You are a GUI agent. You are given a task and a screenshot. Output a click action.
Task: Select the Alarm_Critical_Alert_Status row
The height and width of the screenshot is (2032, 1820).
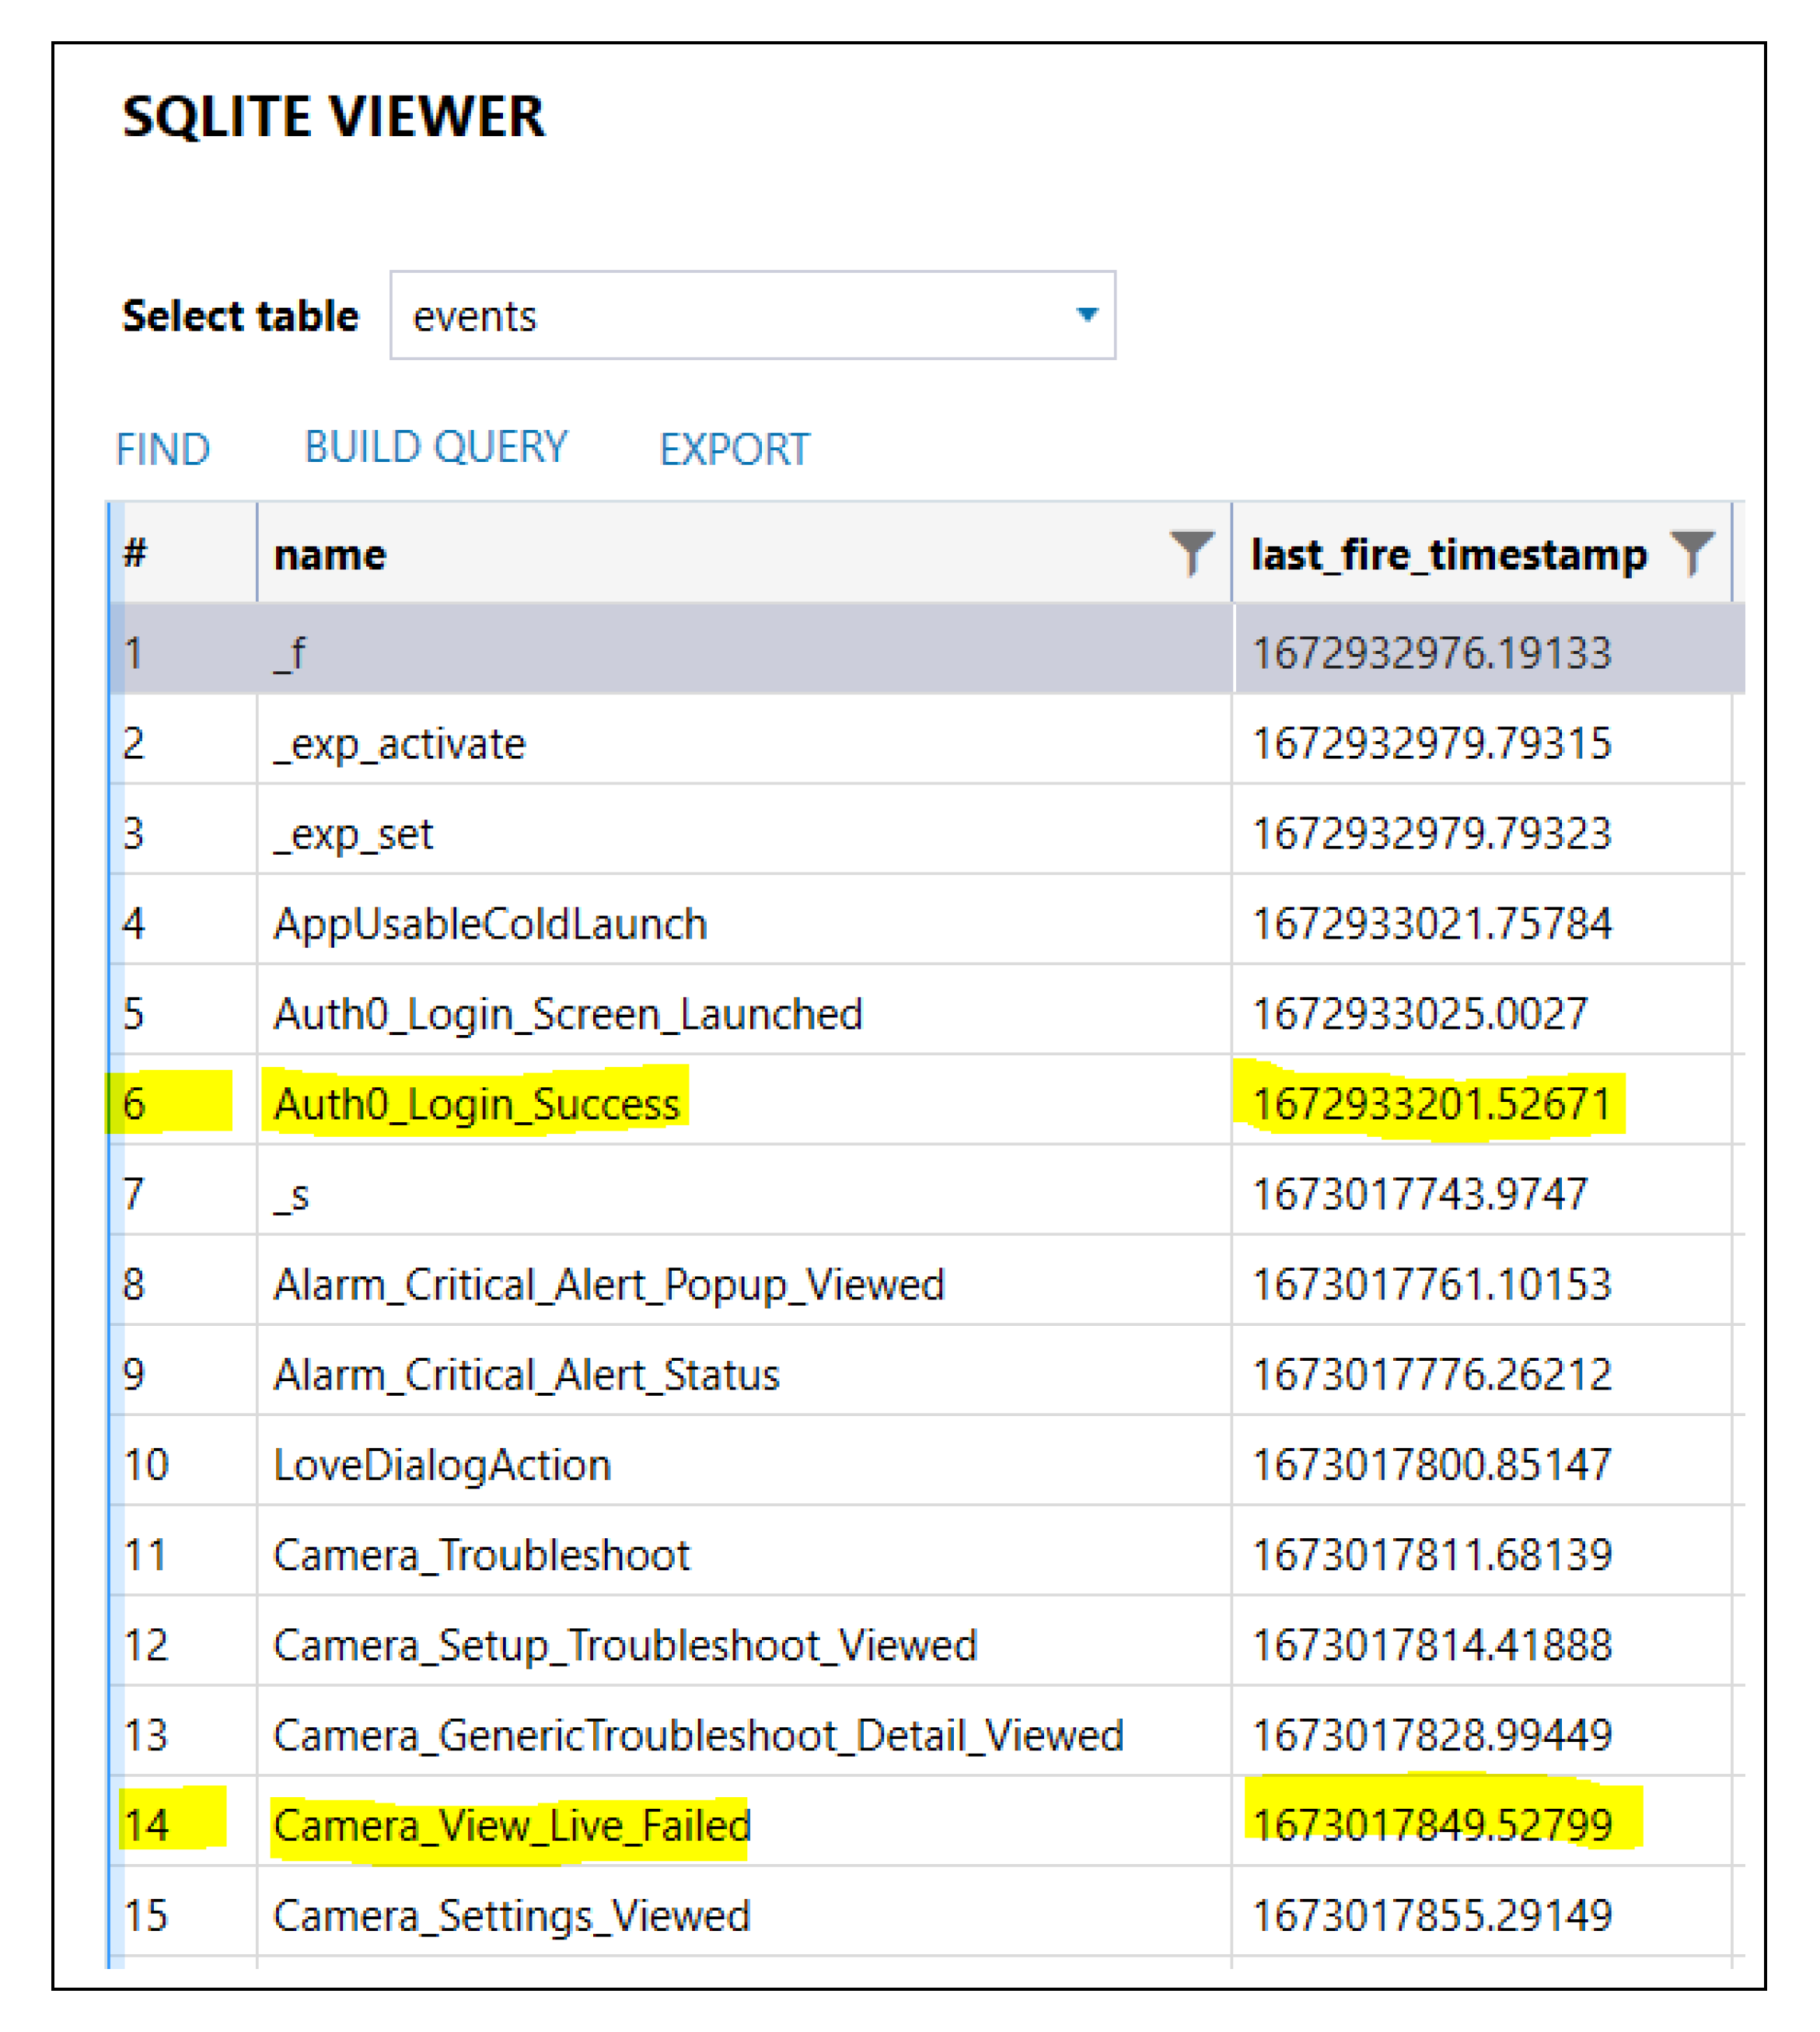coord(526,1375)
